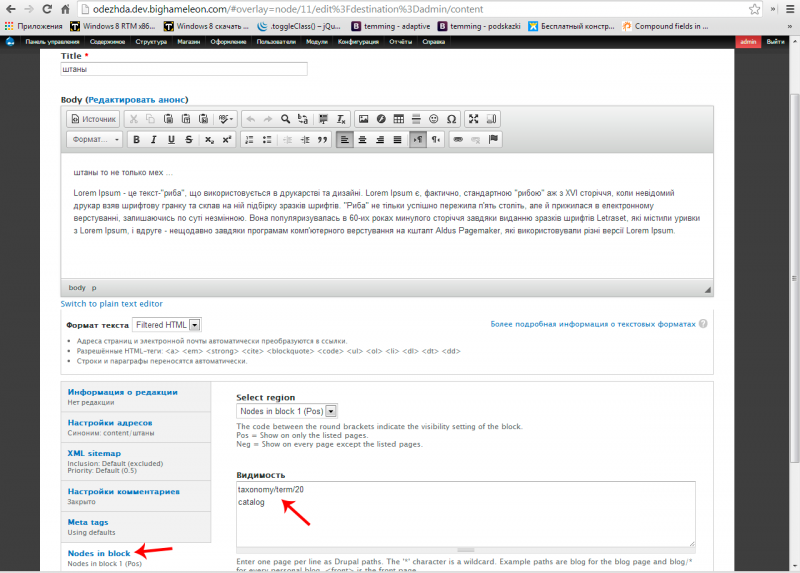
Task: Insert a bulleted list
Action: [x=267, y=139]
